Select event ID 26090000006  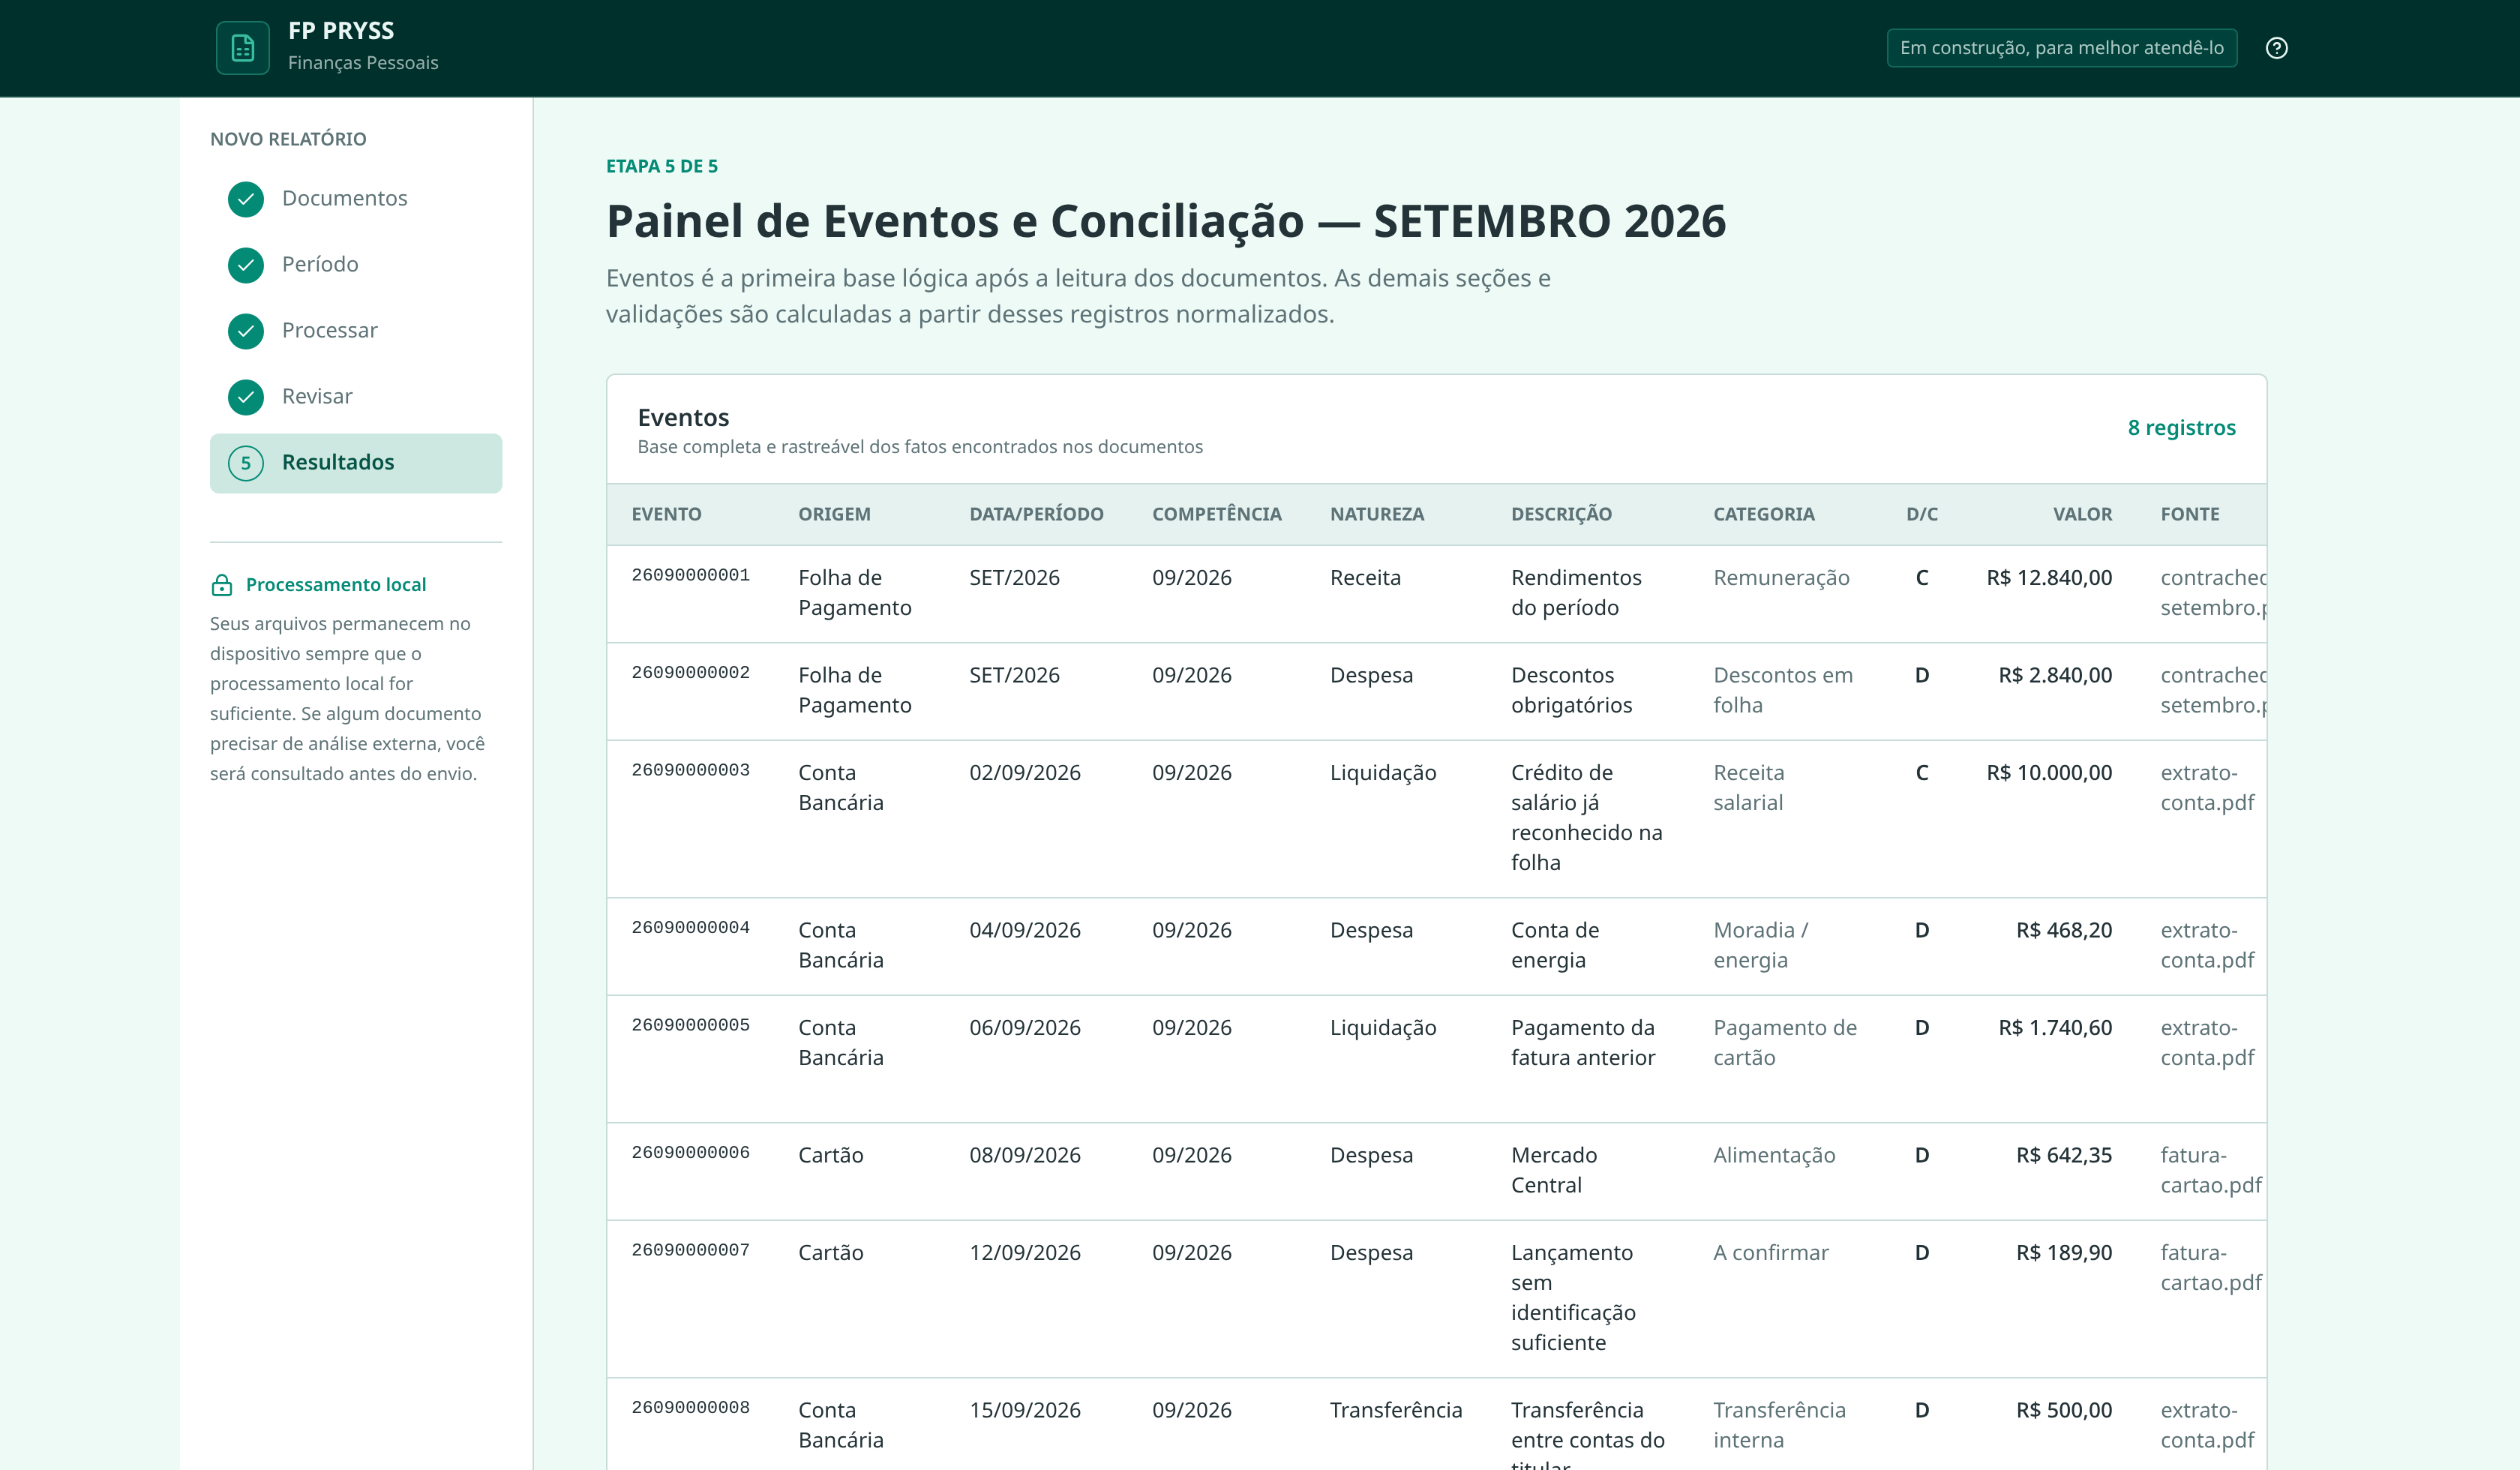pos(690,1153)
